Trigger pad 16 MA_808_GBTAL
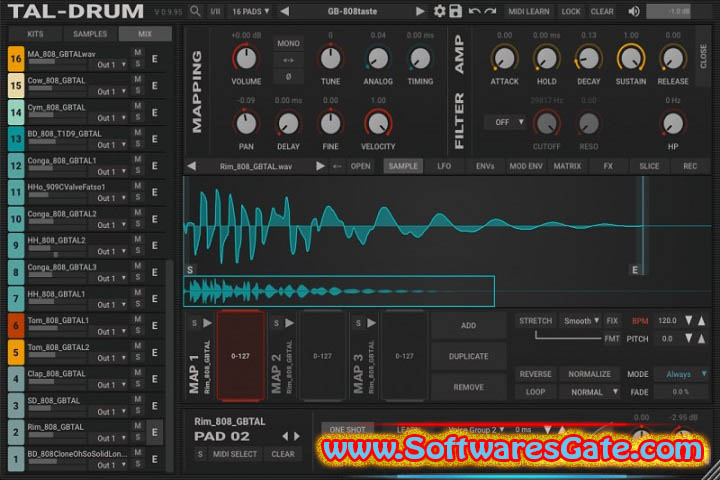Image resolution: width=720 pixels, height=480 pixels. point(16,59)
